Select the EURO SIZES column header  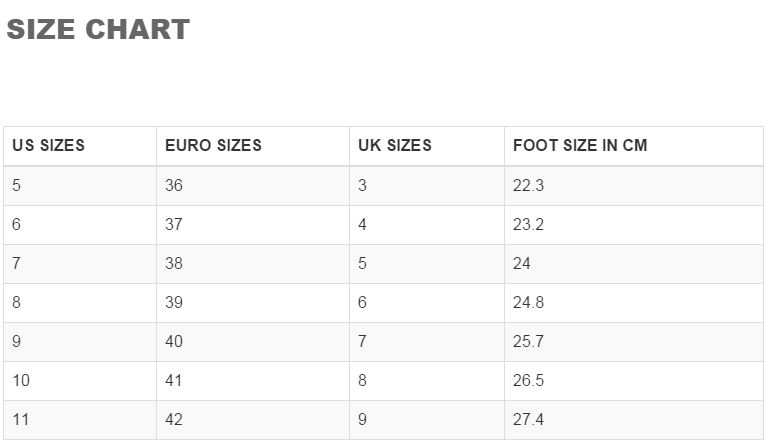point(253,146)
